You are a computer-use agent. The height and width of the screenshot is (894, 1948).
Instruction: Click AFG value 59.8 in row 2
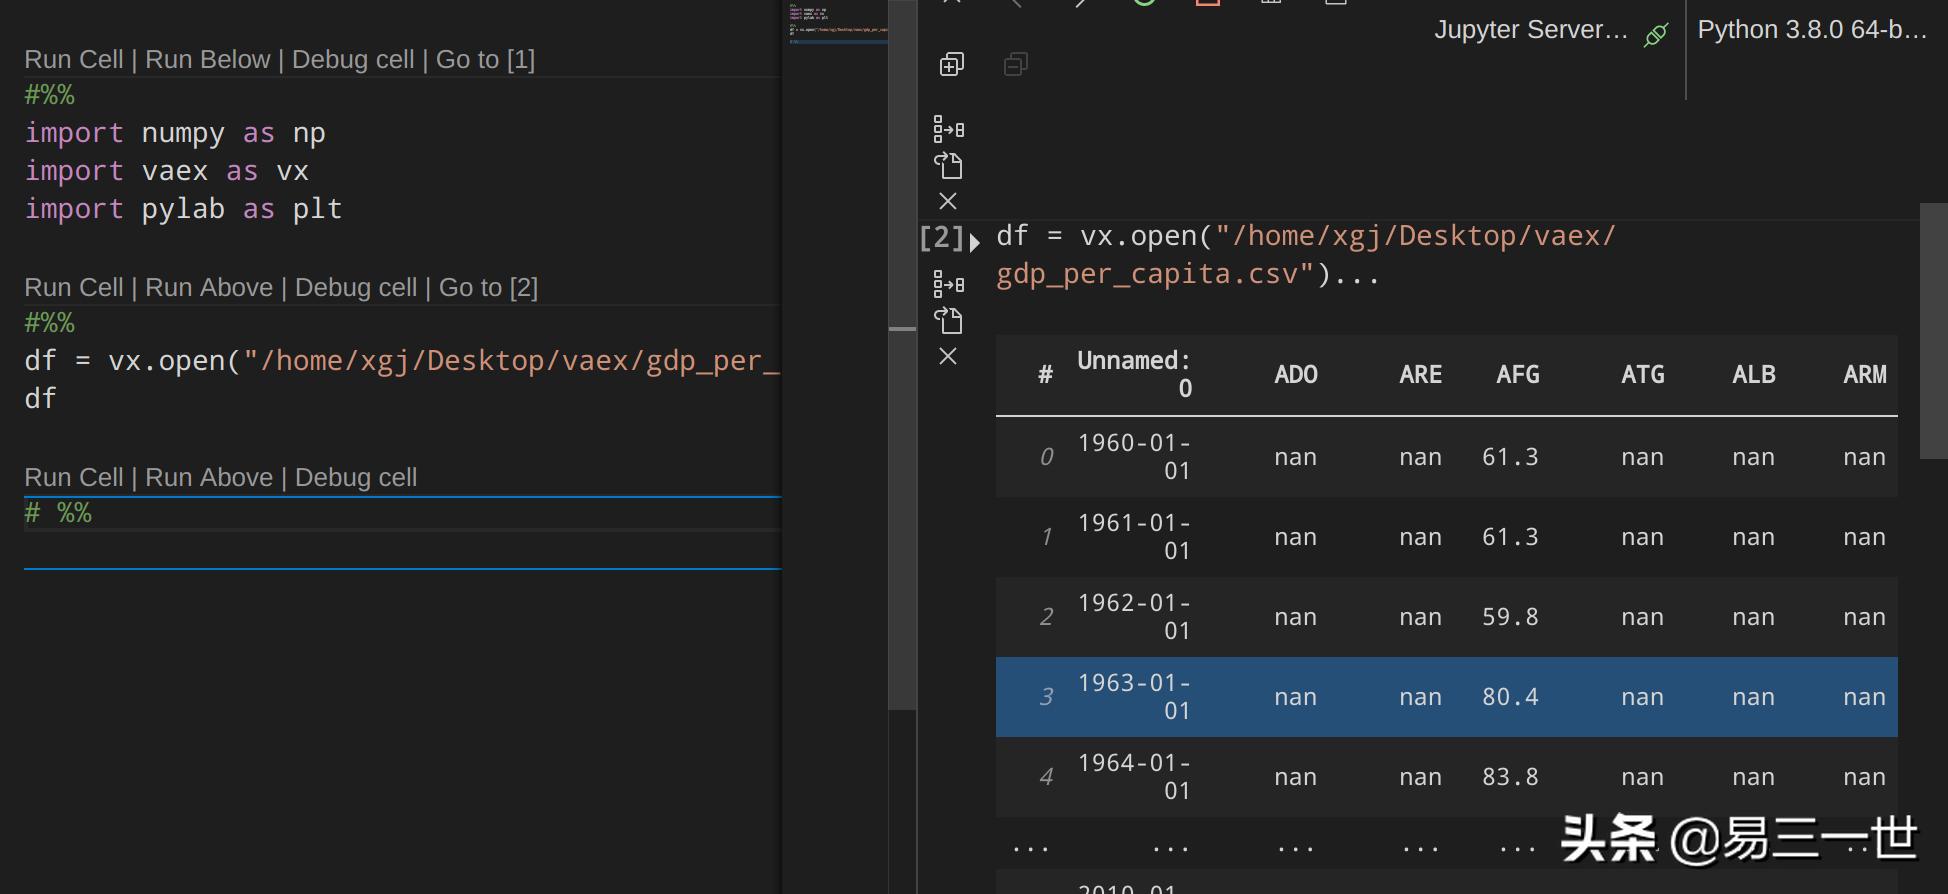tap(1510, 617)
